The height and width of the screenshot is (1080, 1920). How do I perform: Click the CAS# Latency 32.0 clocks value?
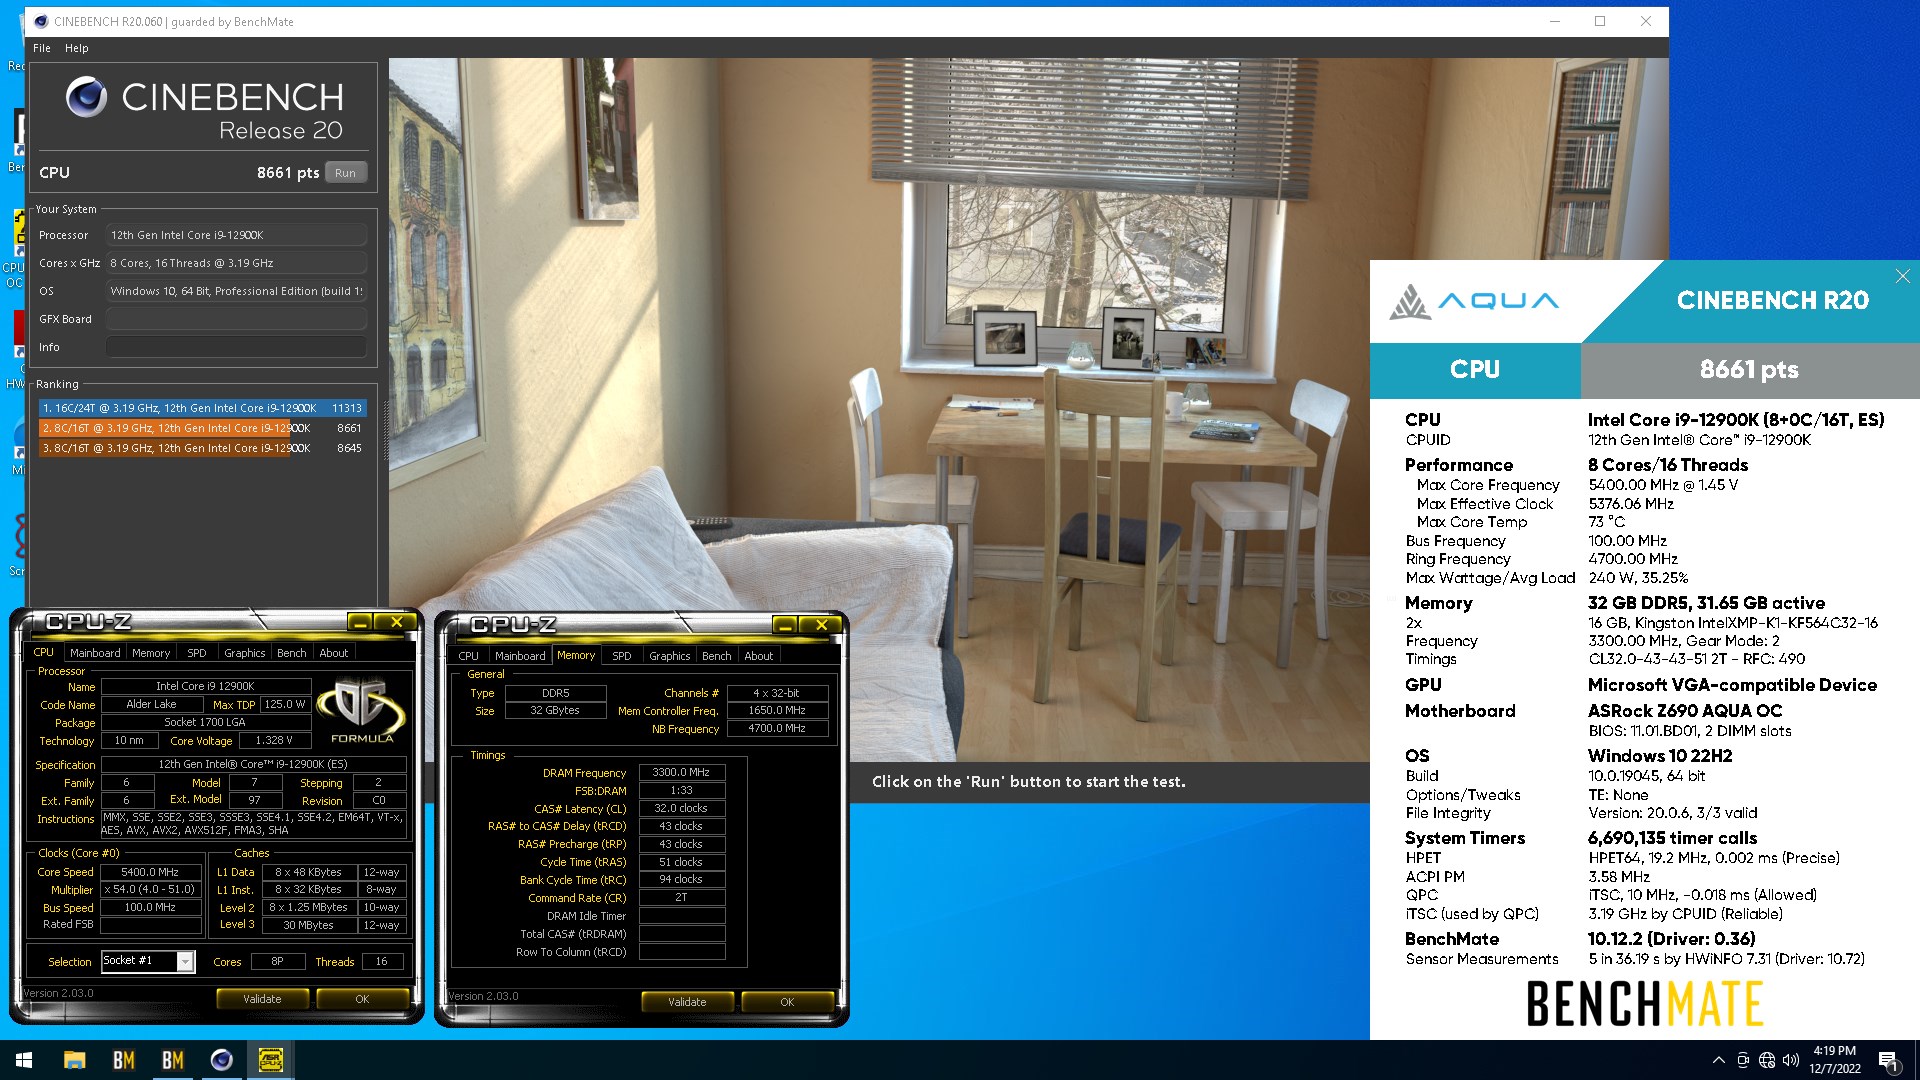pos(681,809)
